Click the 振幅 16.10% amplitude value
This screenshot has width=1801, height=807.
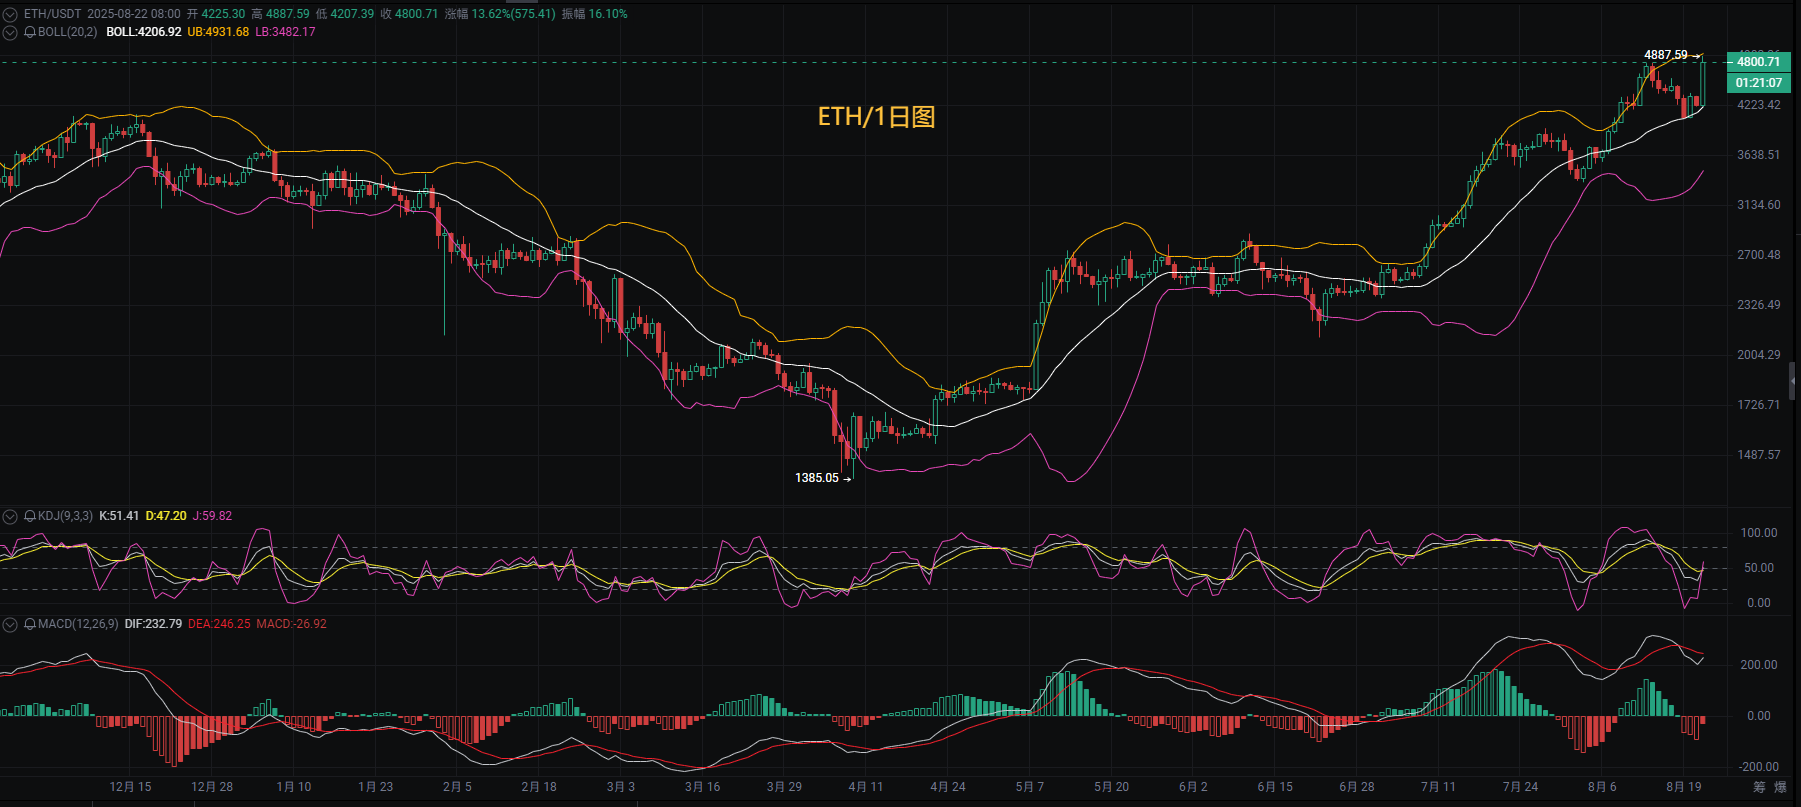tap(595, 14)
